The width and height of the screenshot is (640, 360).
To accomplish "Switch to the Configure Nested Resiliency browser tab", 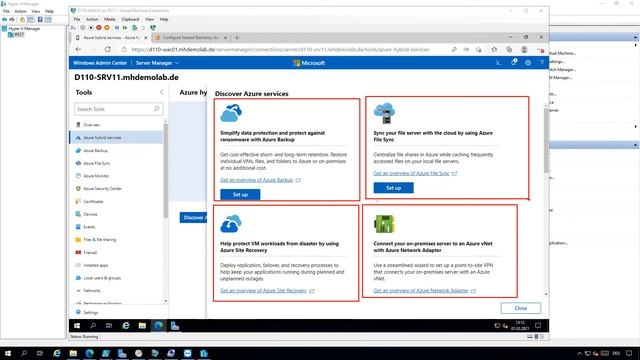I will click(x=191, y=38).
